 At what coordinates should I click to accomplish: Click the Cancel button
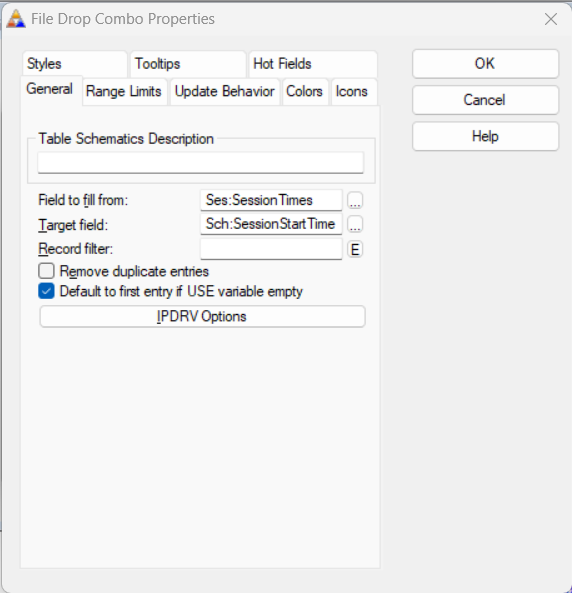485,100
